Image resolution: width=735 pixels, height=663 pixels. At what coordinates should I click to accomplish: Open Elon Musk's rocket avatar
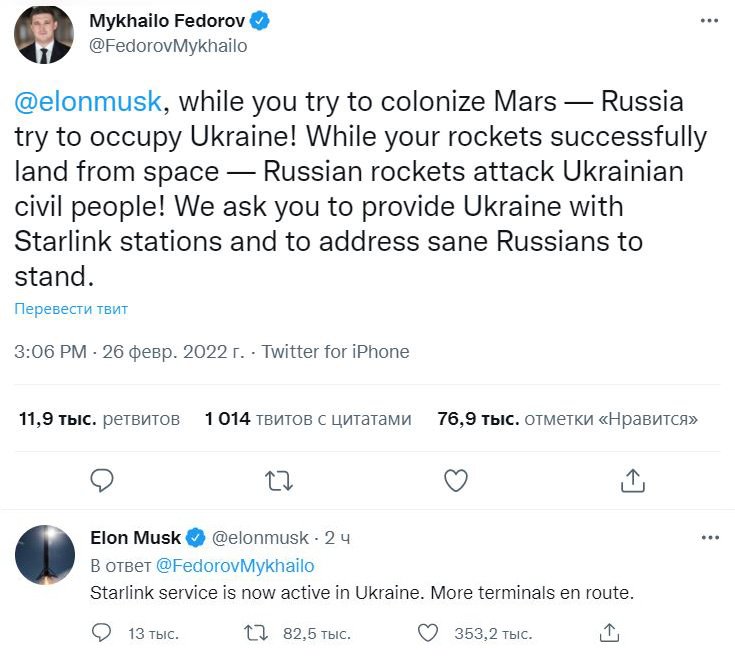(43, 556)
